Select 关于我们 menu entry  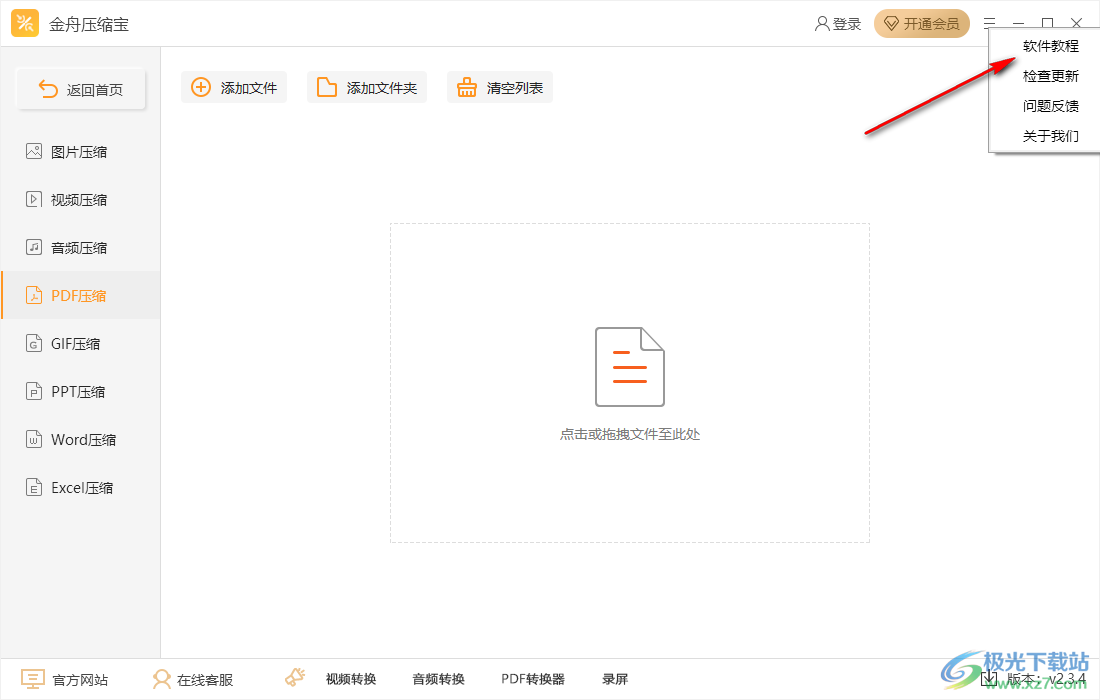[x=1050, y=136]
